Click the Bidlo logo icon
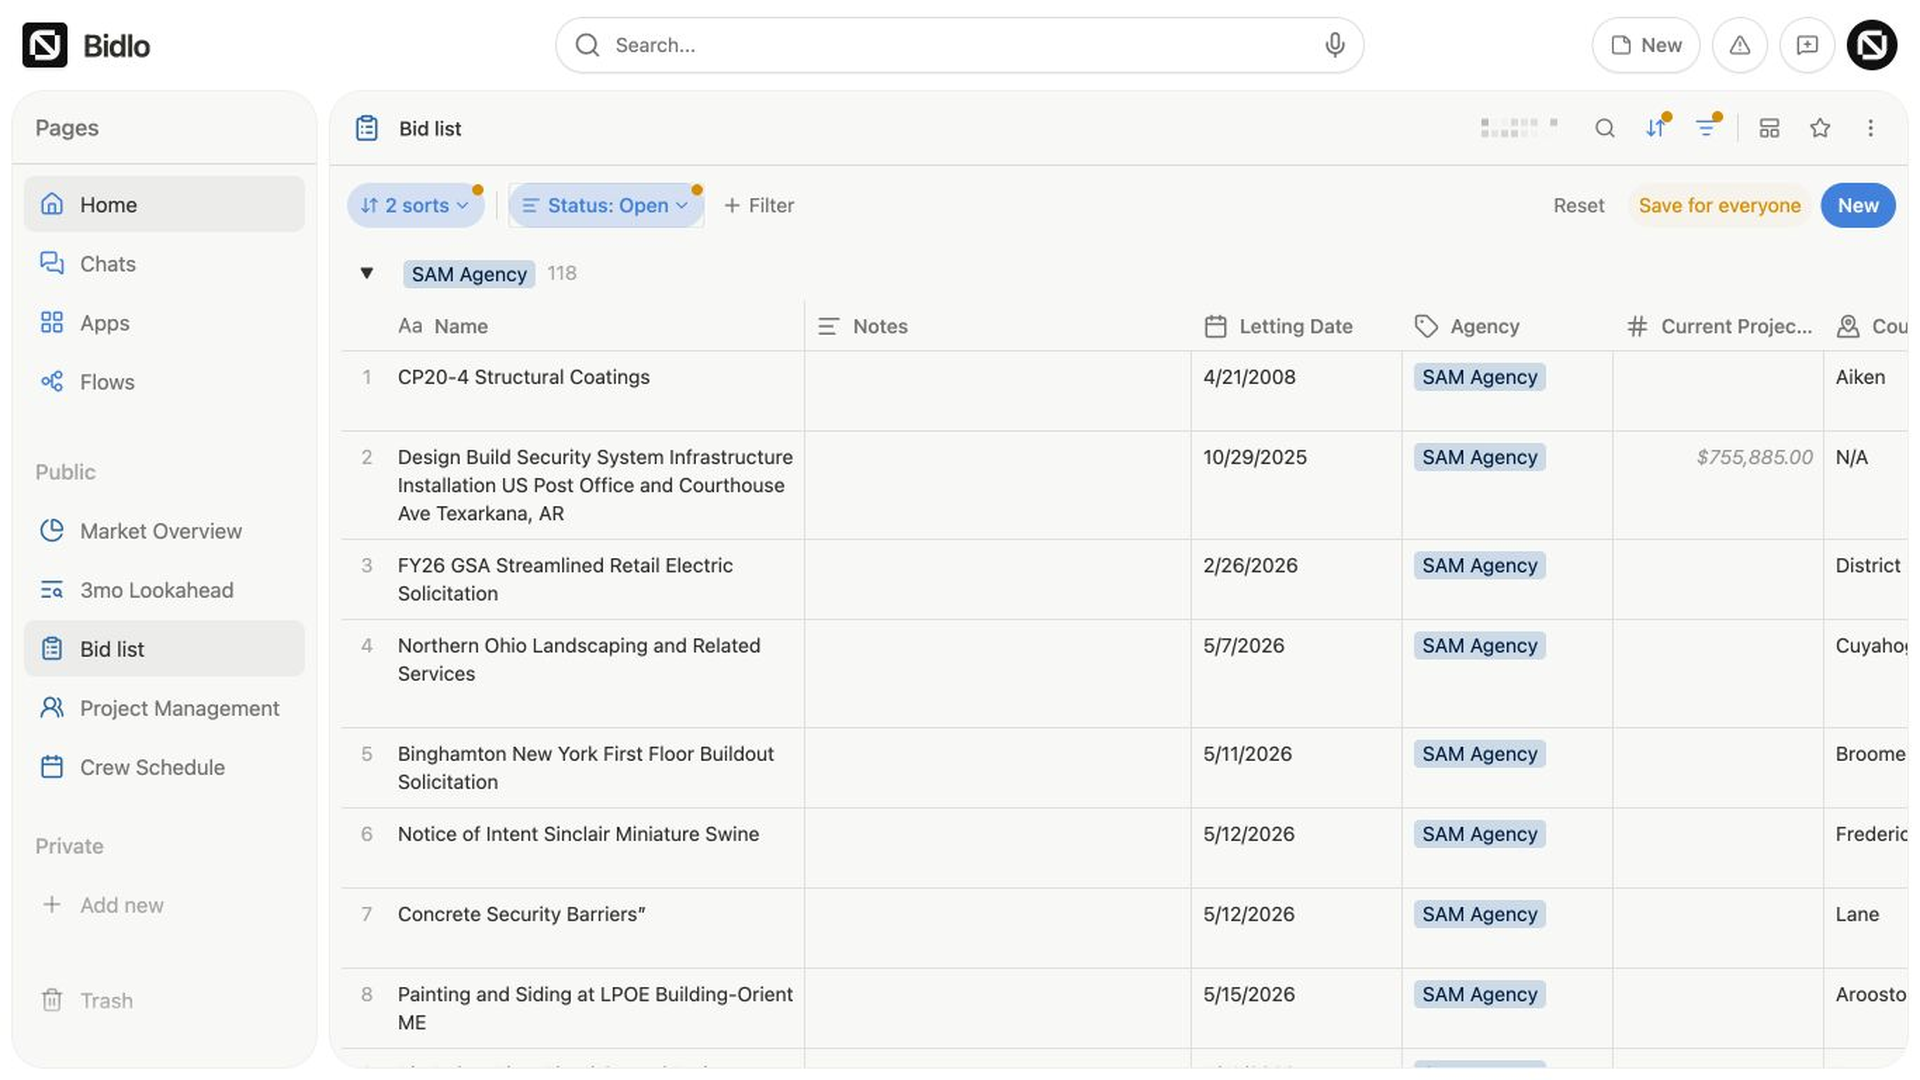The height and width of the screenshot is (1080, 1920). tap(45, 45)
